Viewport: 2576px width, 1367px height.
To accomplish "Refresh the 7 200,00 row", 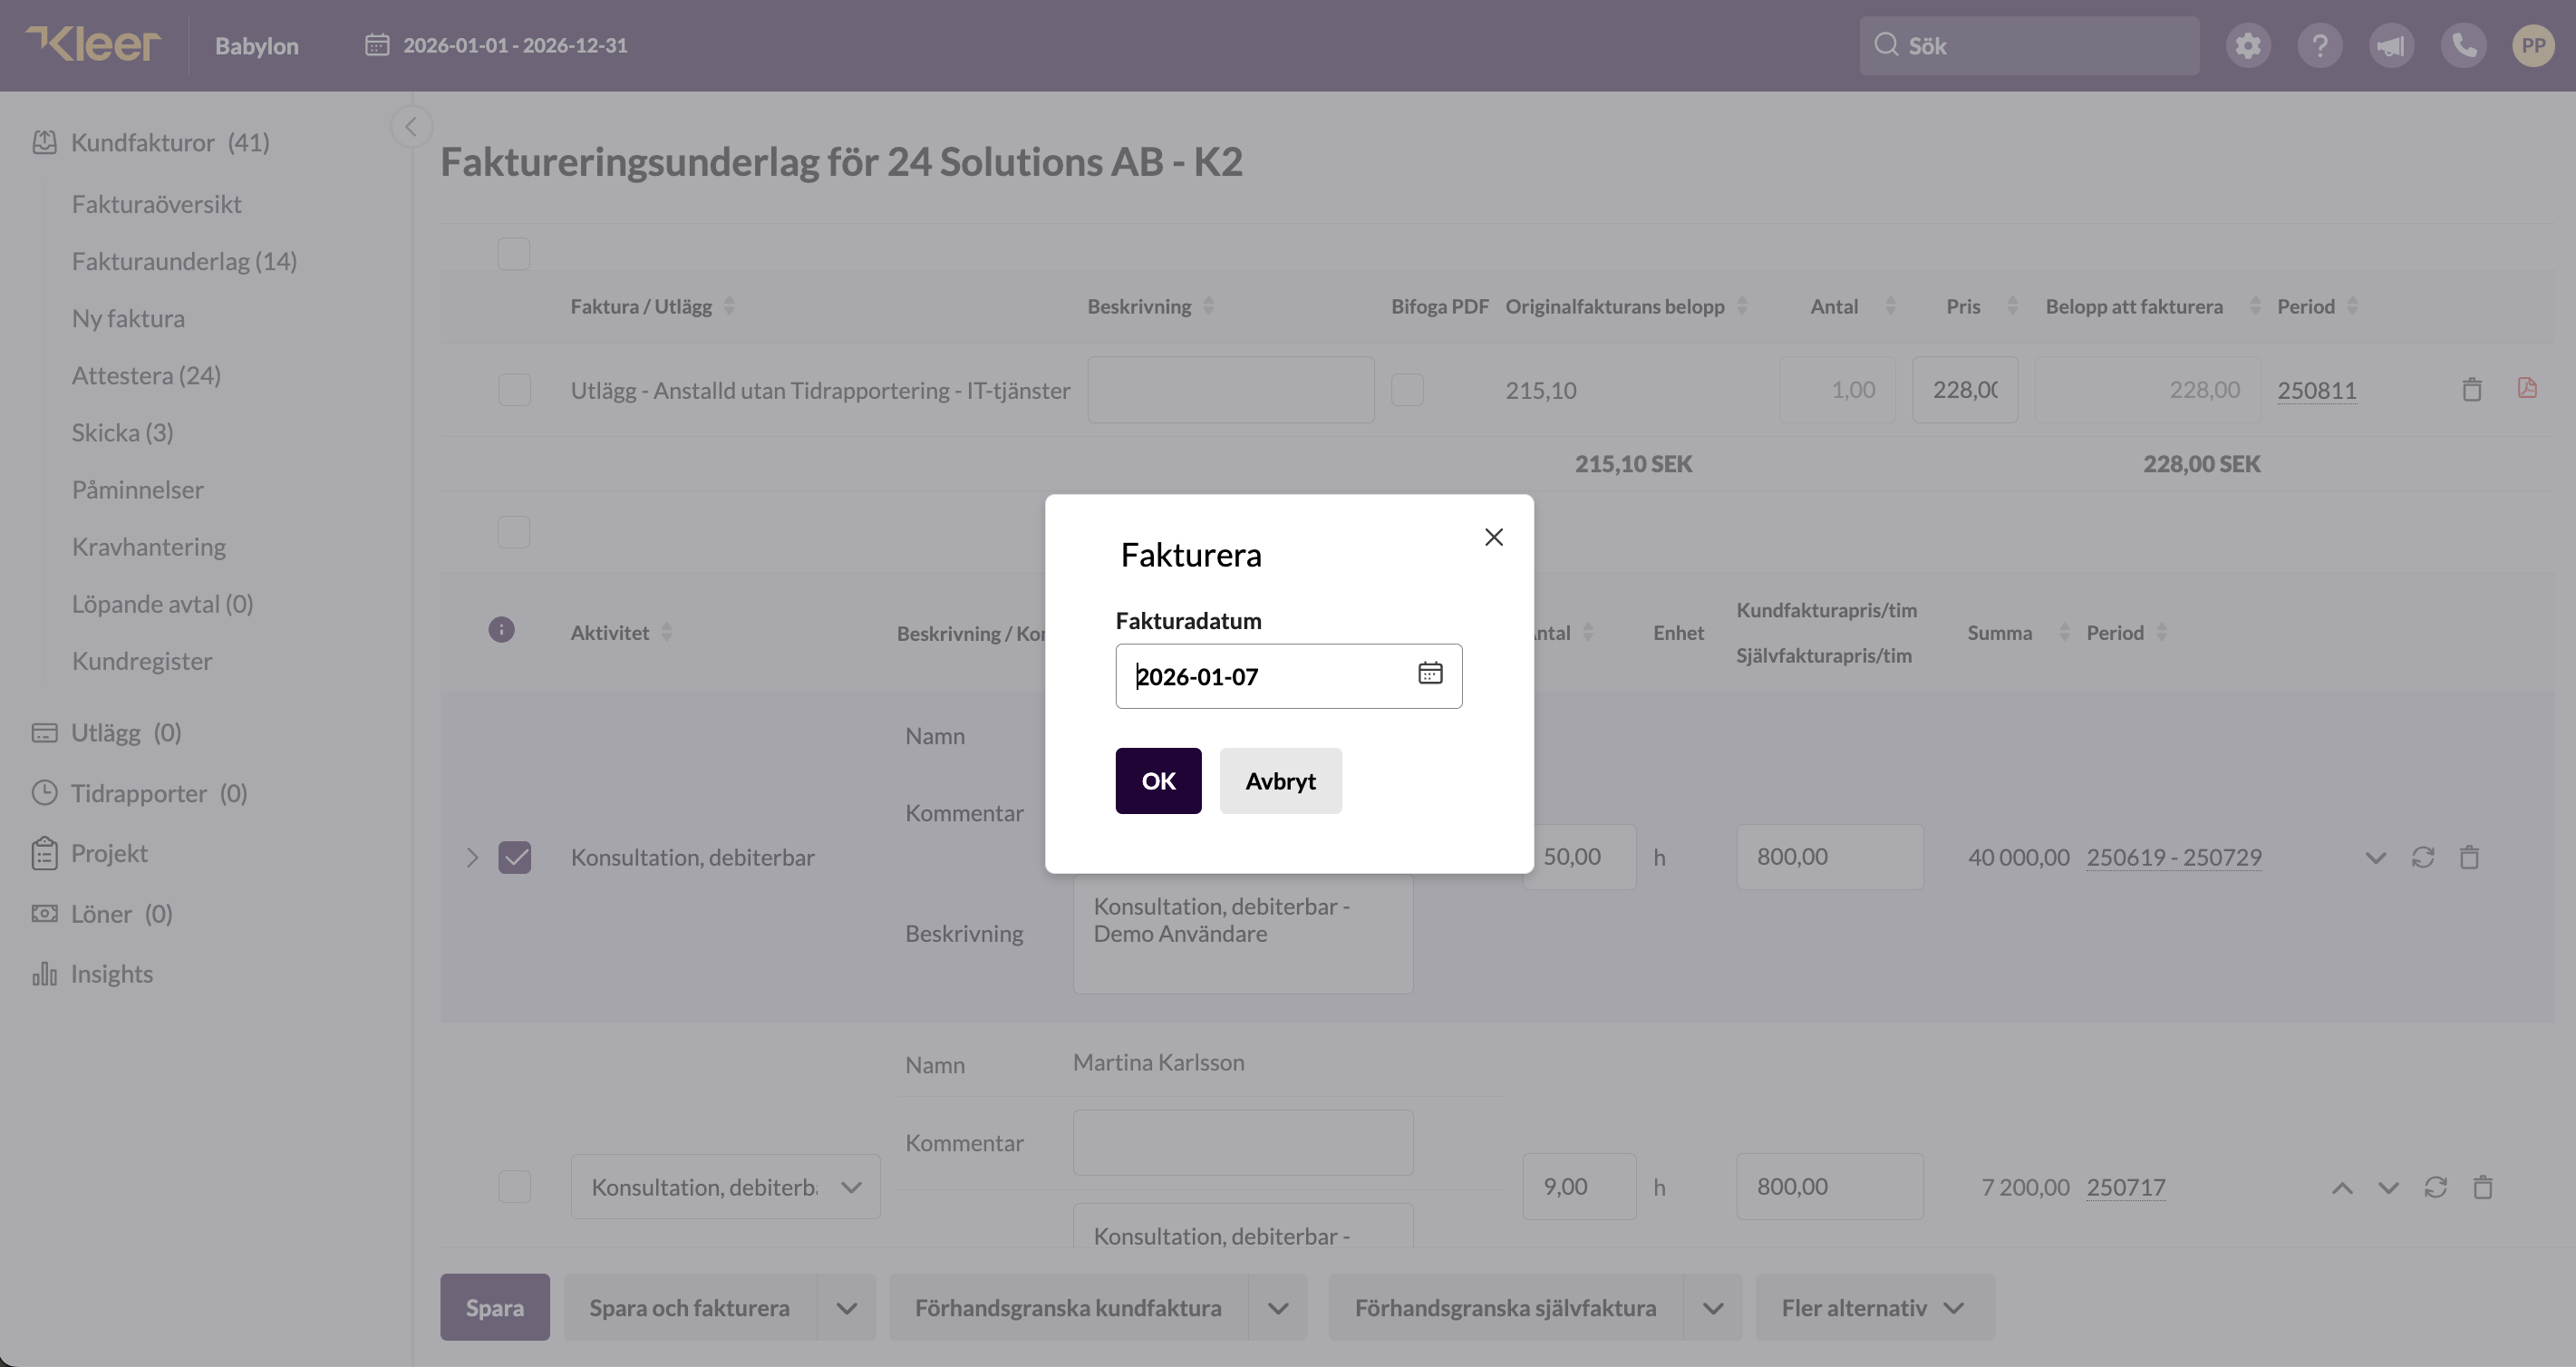I will pos(2436,1187).
